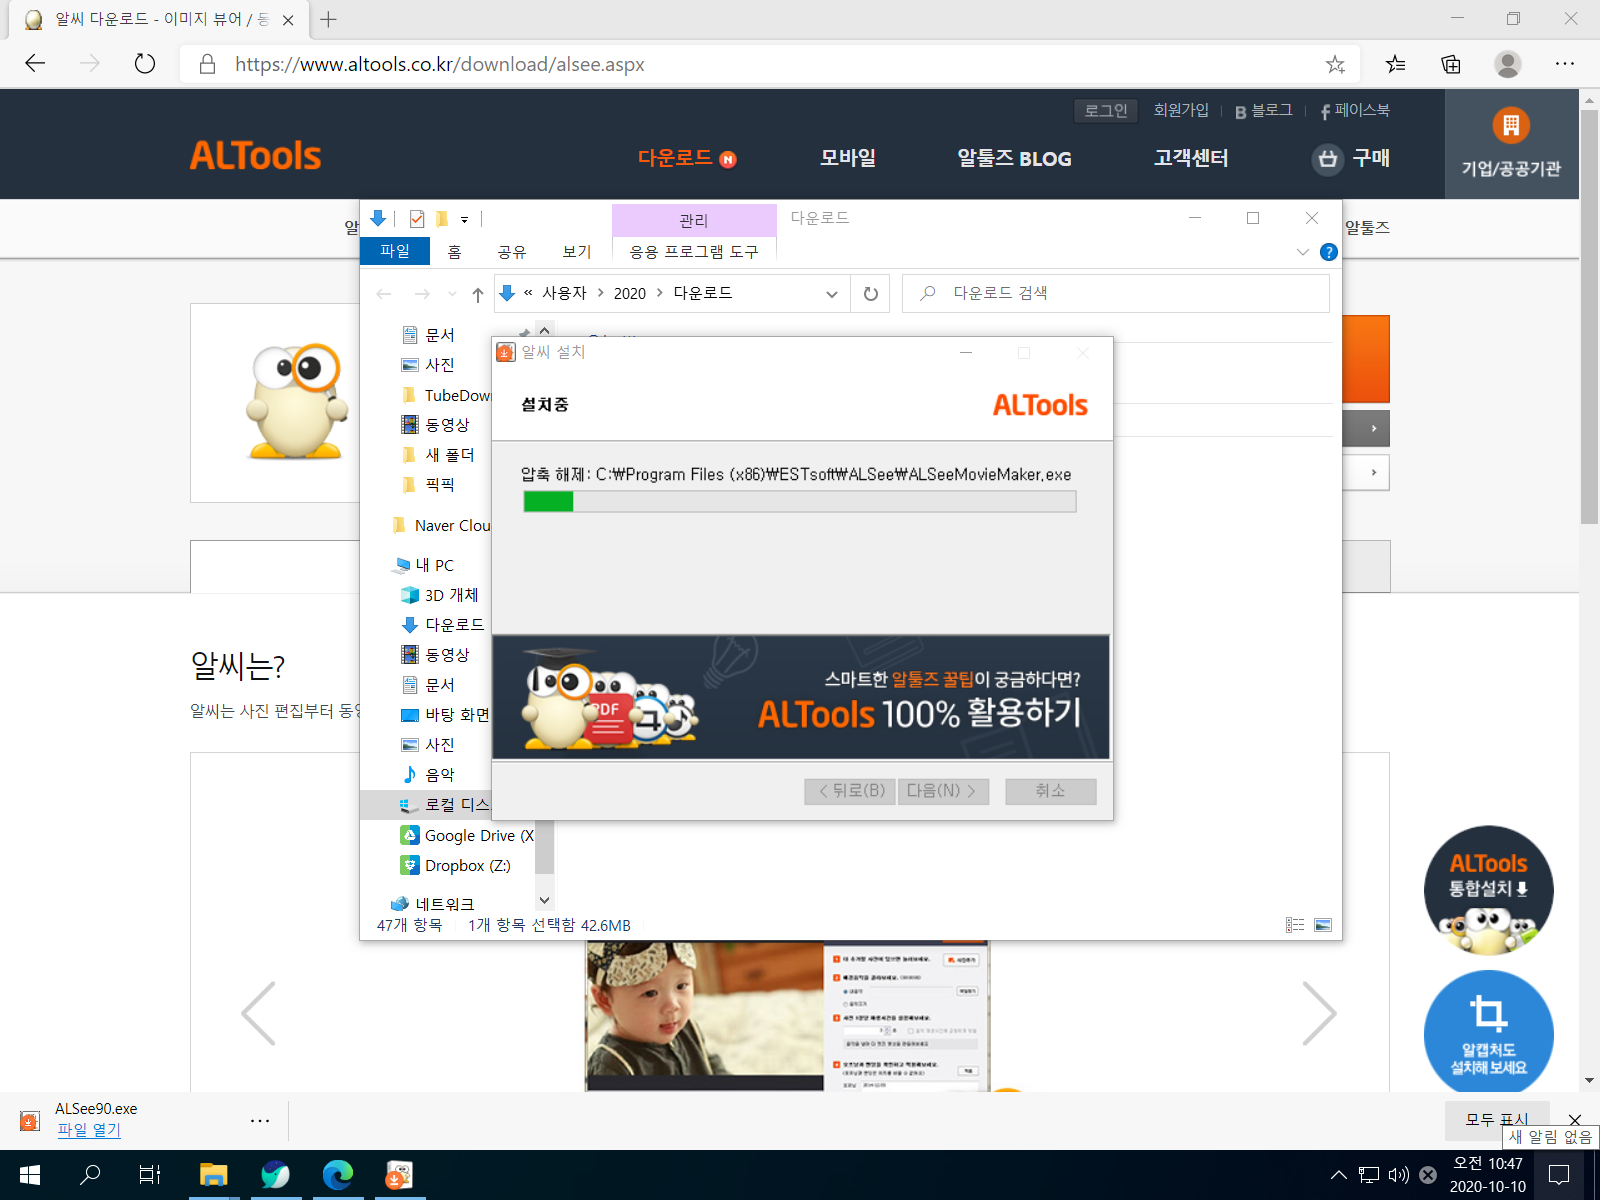
Task: Open 응용 프로그램 도구 ribbon tab
Action: pyautogui.click(x=693, y=251)
